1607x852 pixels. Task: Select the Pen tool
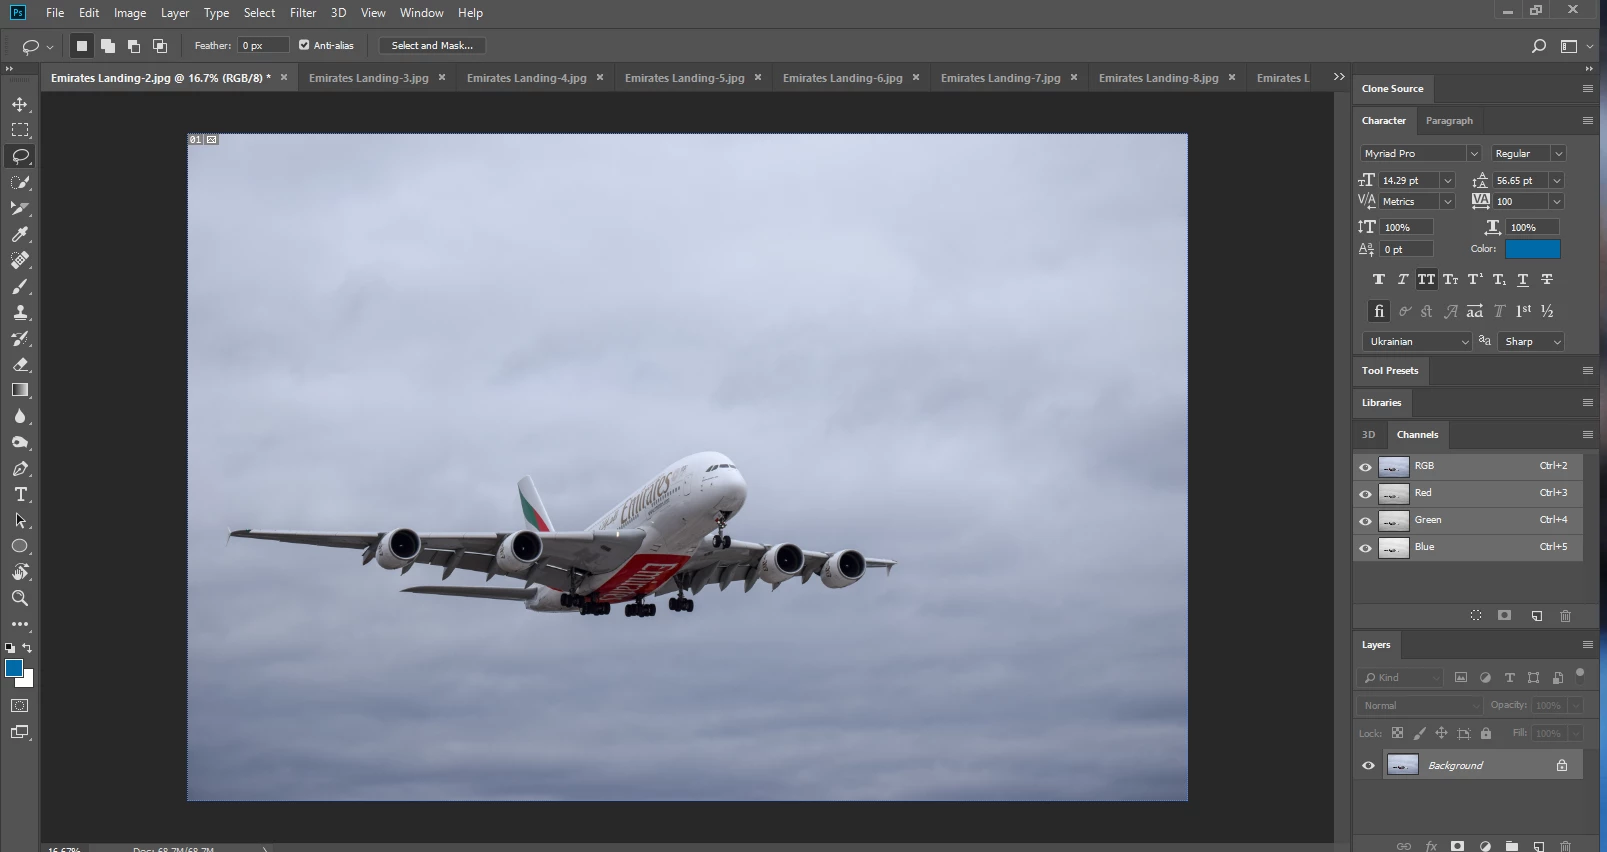20,468
